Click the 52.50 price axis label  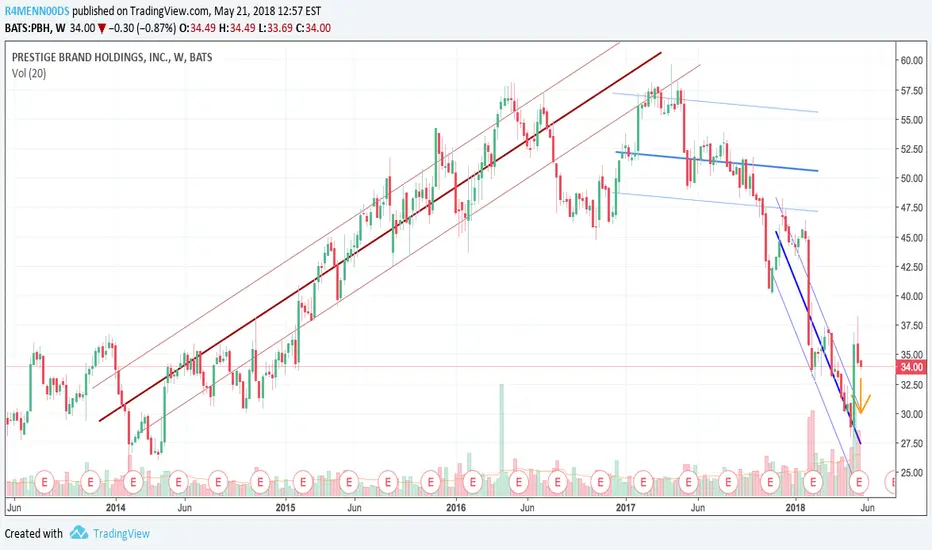pyautogui.click(x=911, y=149)
